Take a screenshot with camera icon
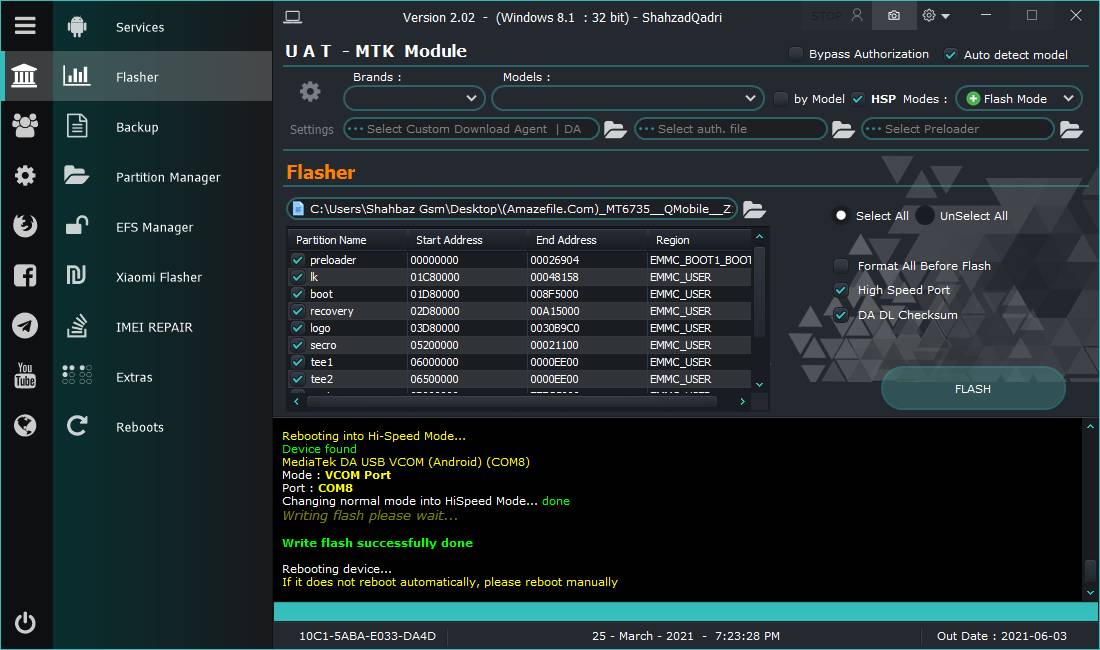The width and height of the screenshot is (1100, 650). 893,16
